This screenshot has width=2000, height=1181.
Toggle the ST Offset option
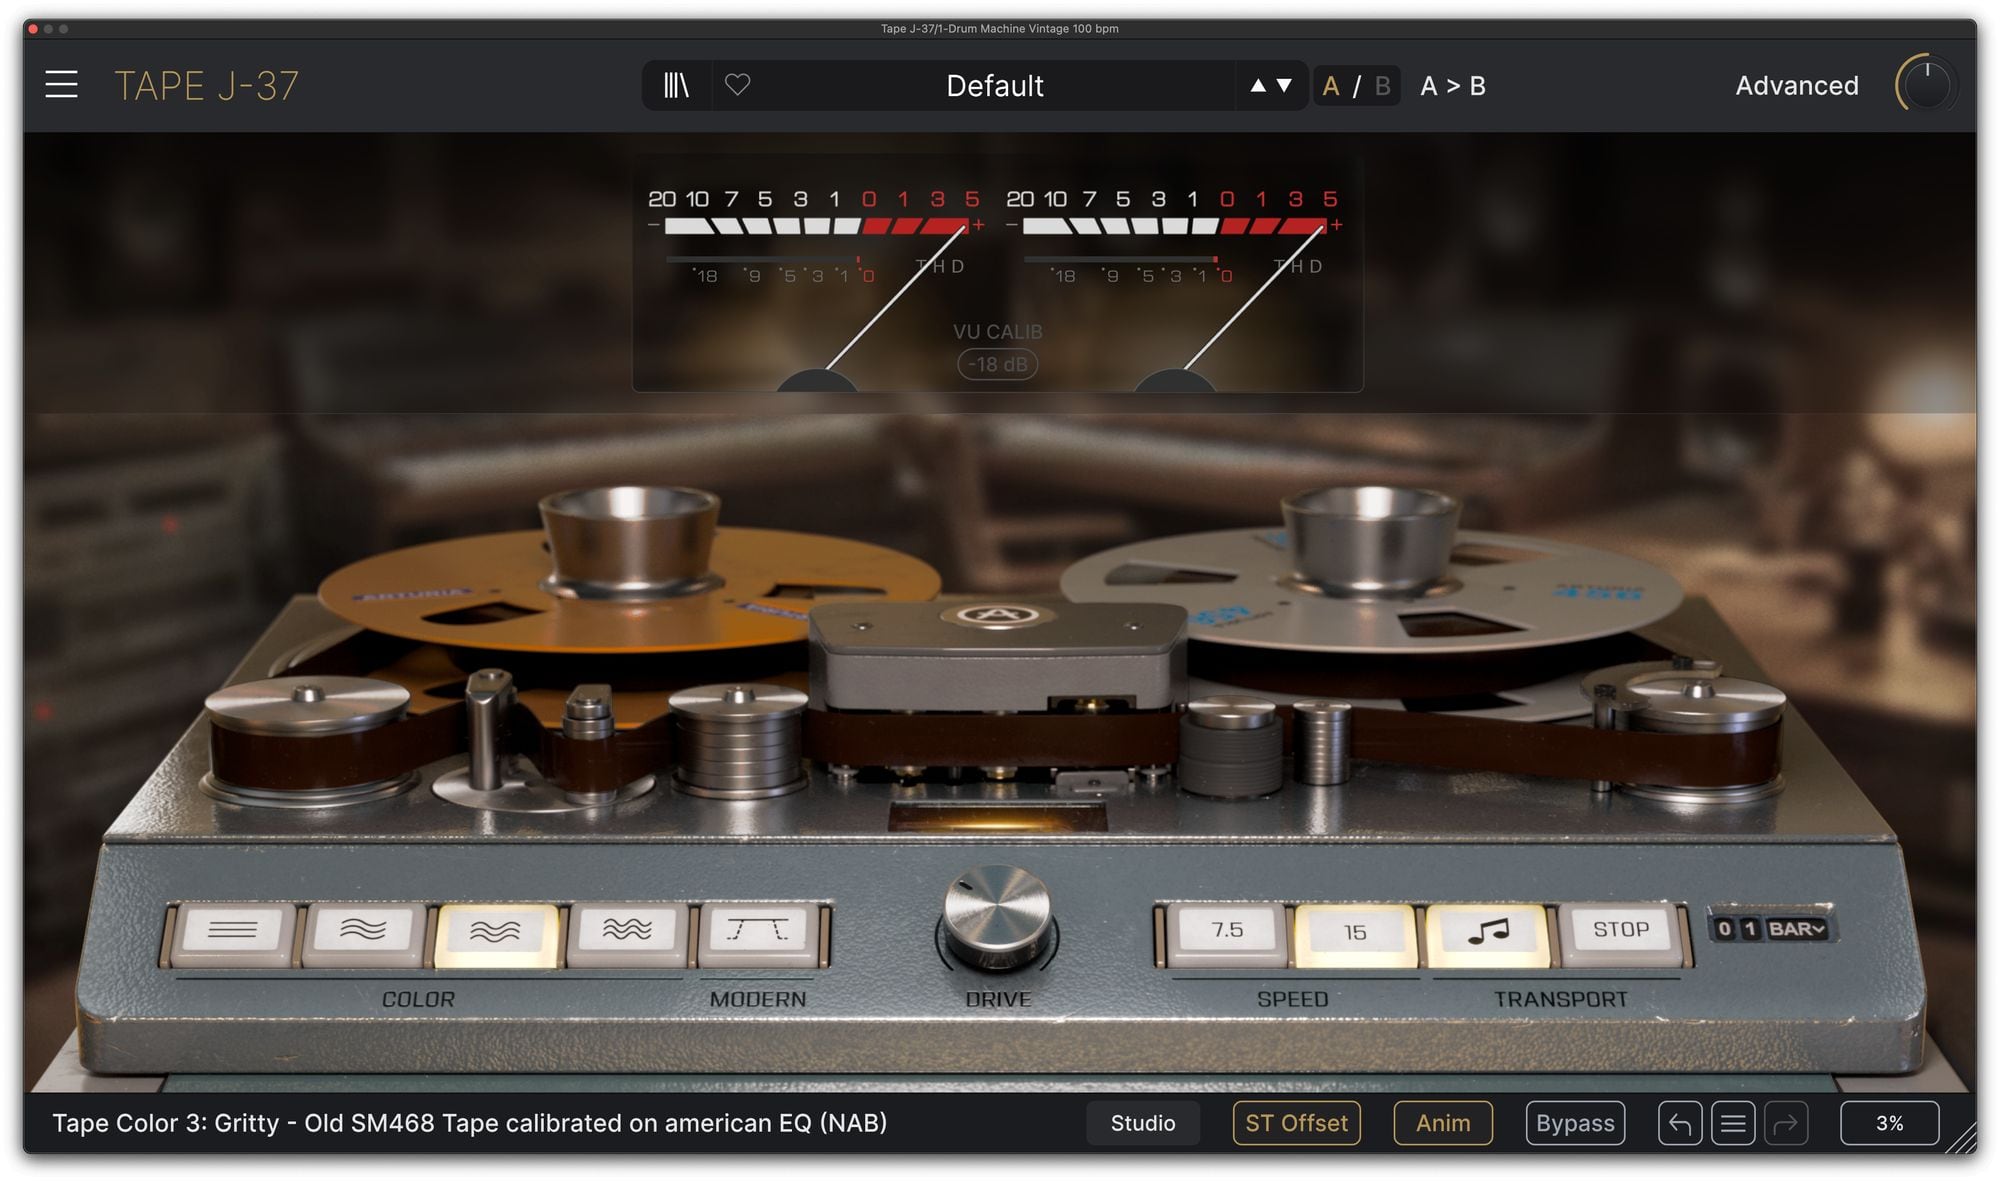coord(1296,1123)
